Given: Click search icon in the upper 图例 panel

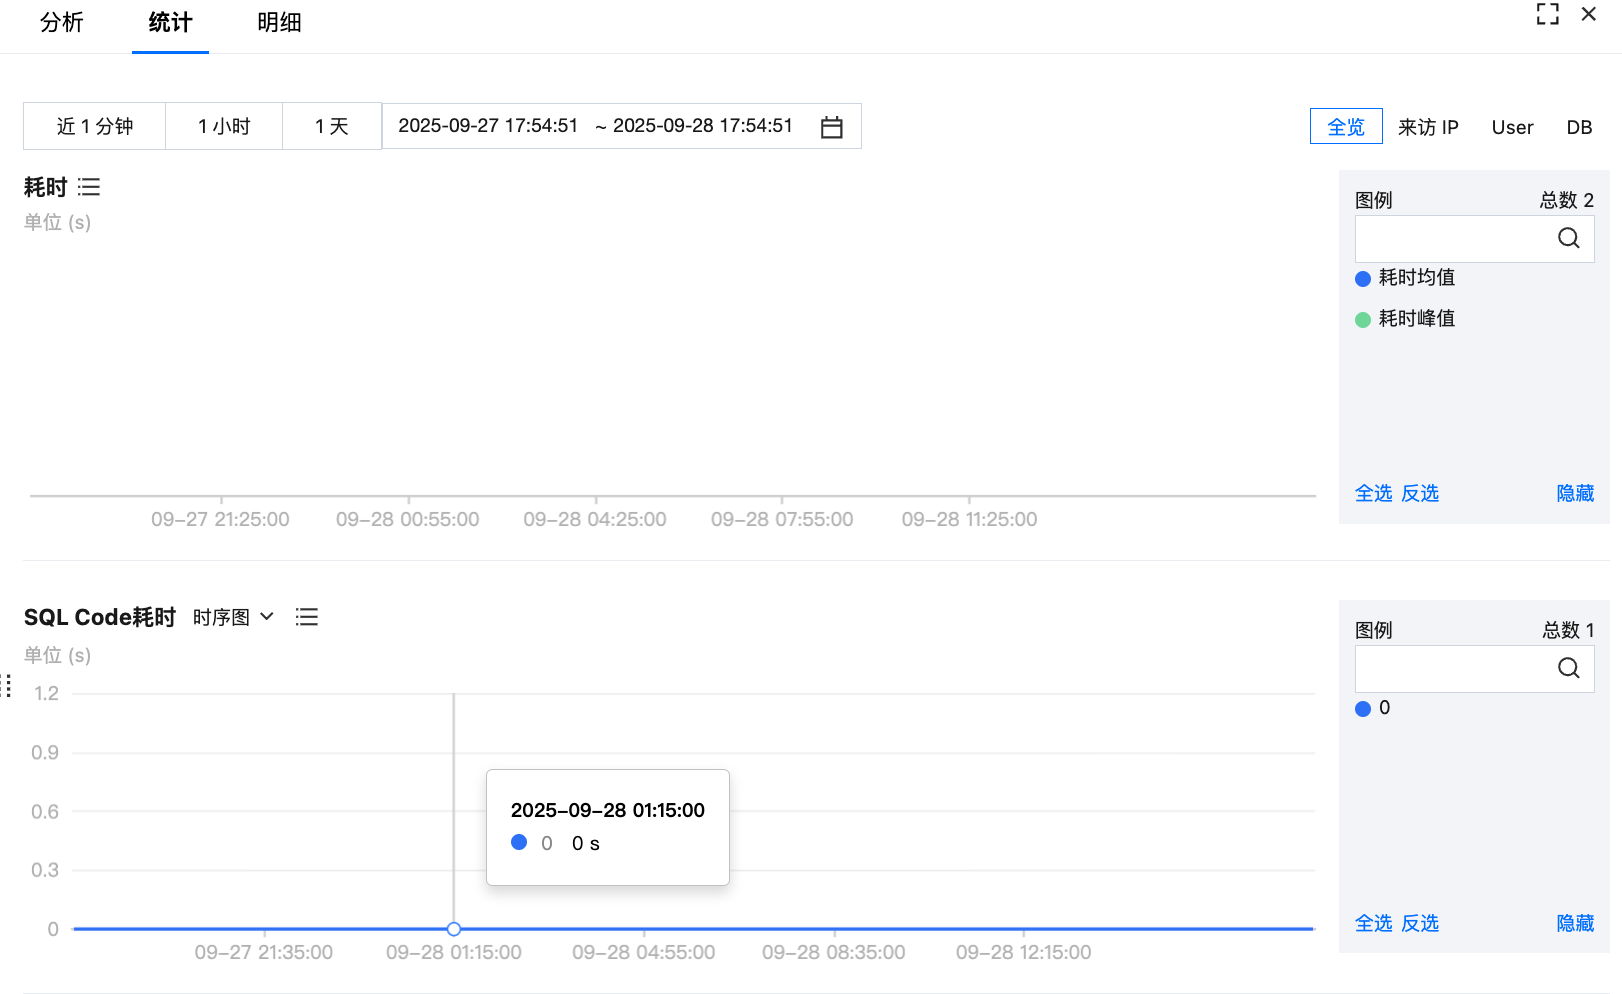Looking at the screenshot, I should point(1568,238).
